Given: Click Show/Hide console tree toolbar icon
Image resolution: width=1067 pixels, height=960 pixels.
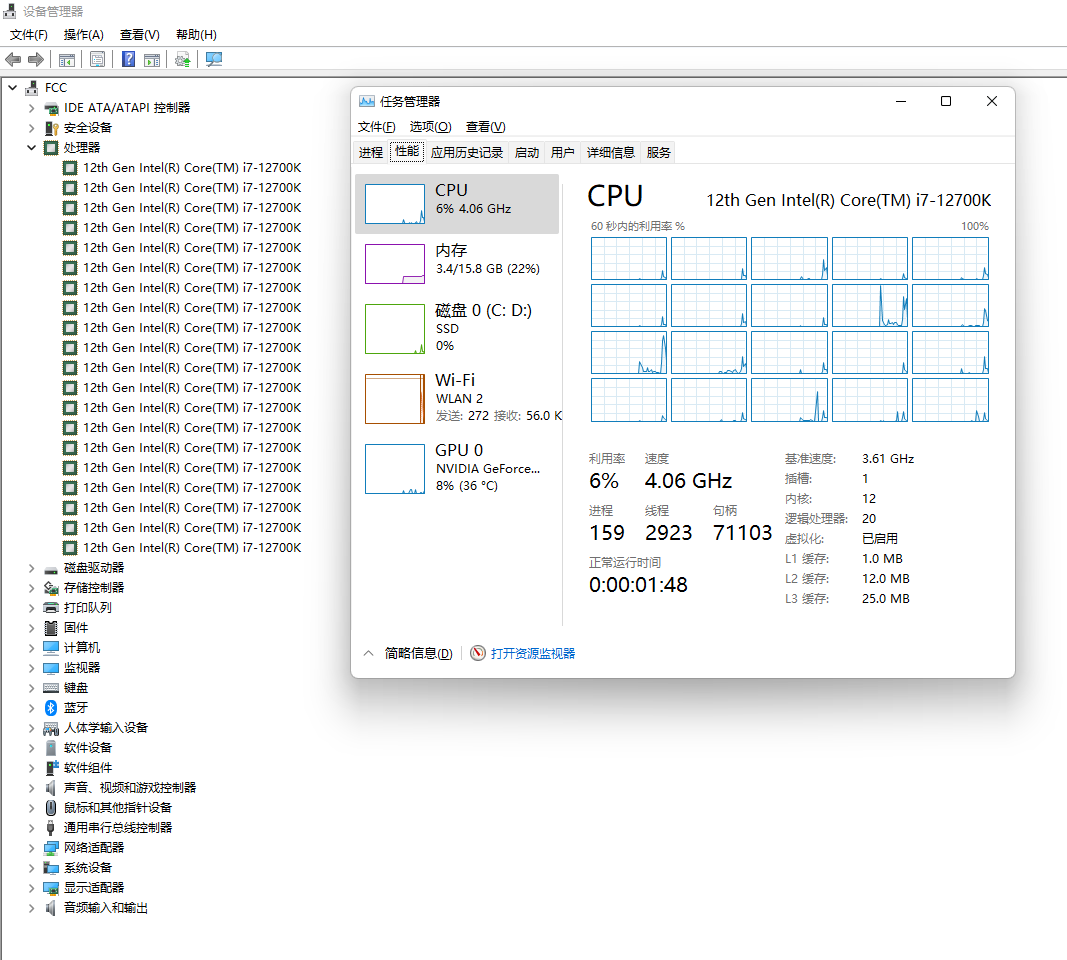Looking at the screenshot, I should 67,59.
